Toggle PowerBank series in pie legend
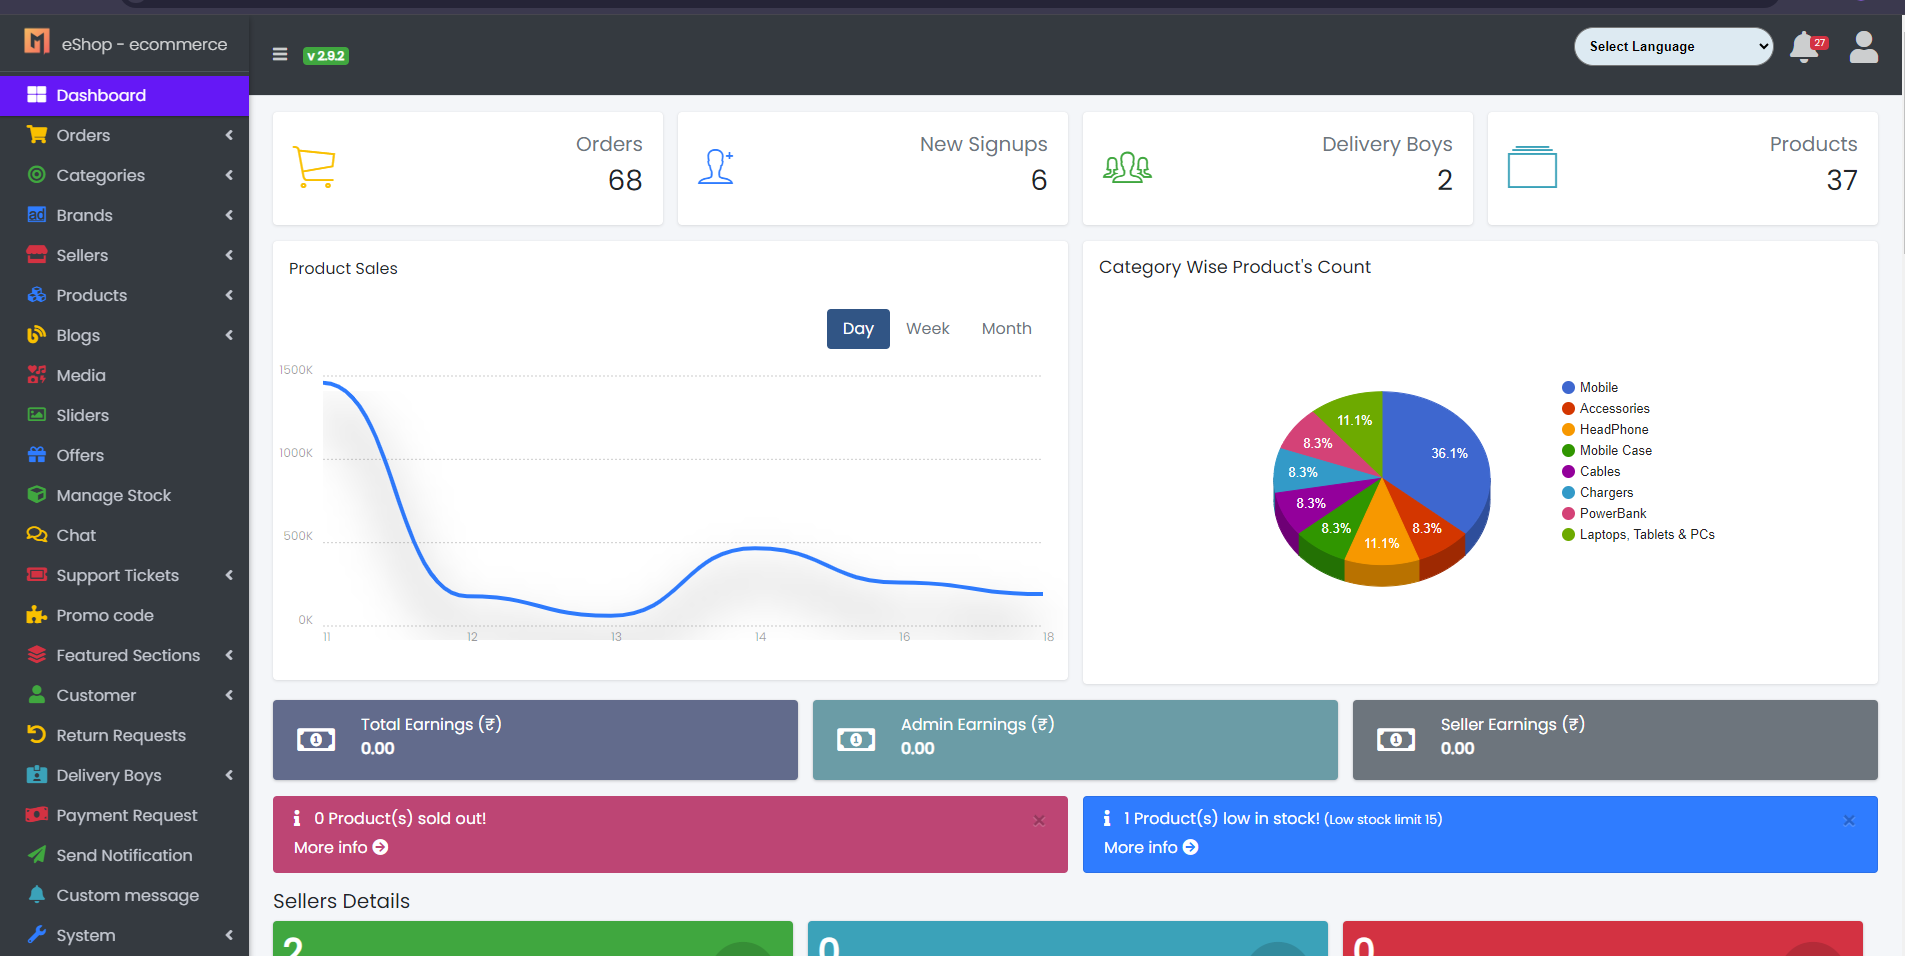The height and width of the screenshot is (956, 1905). click(1612, 514)
